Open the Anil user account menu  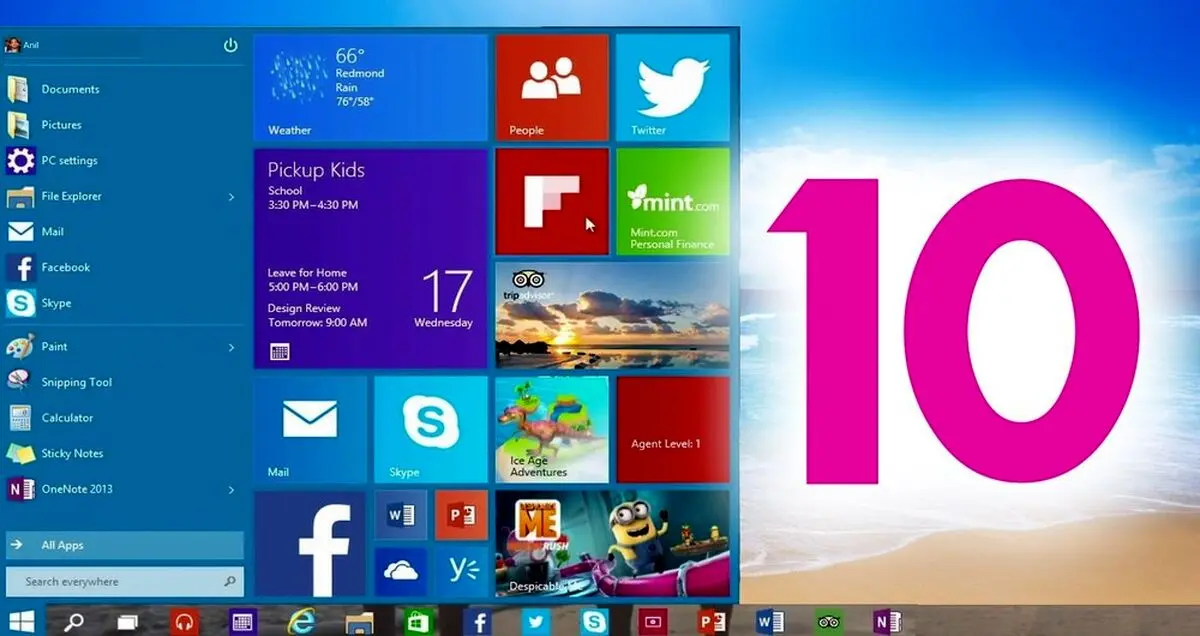click(x=22, y=45)
